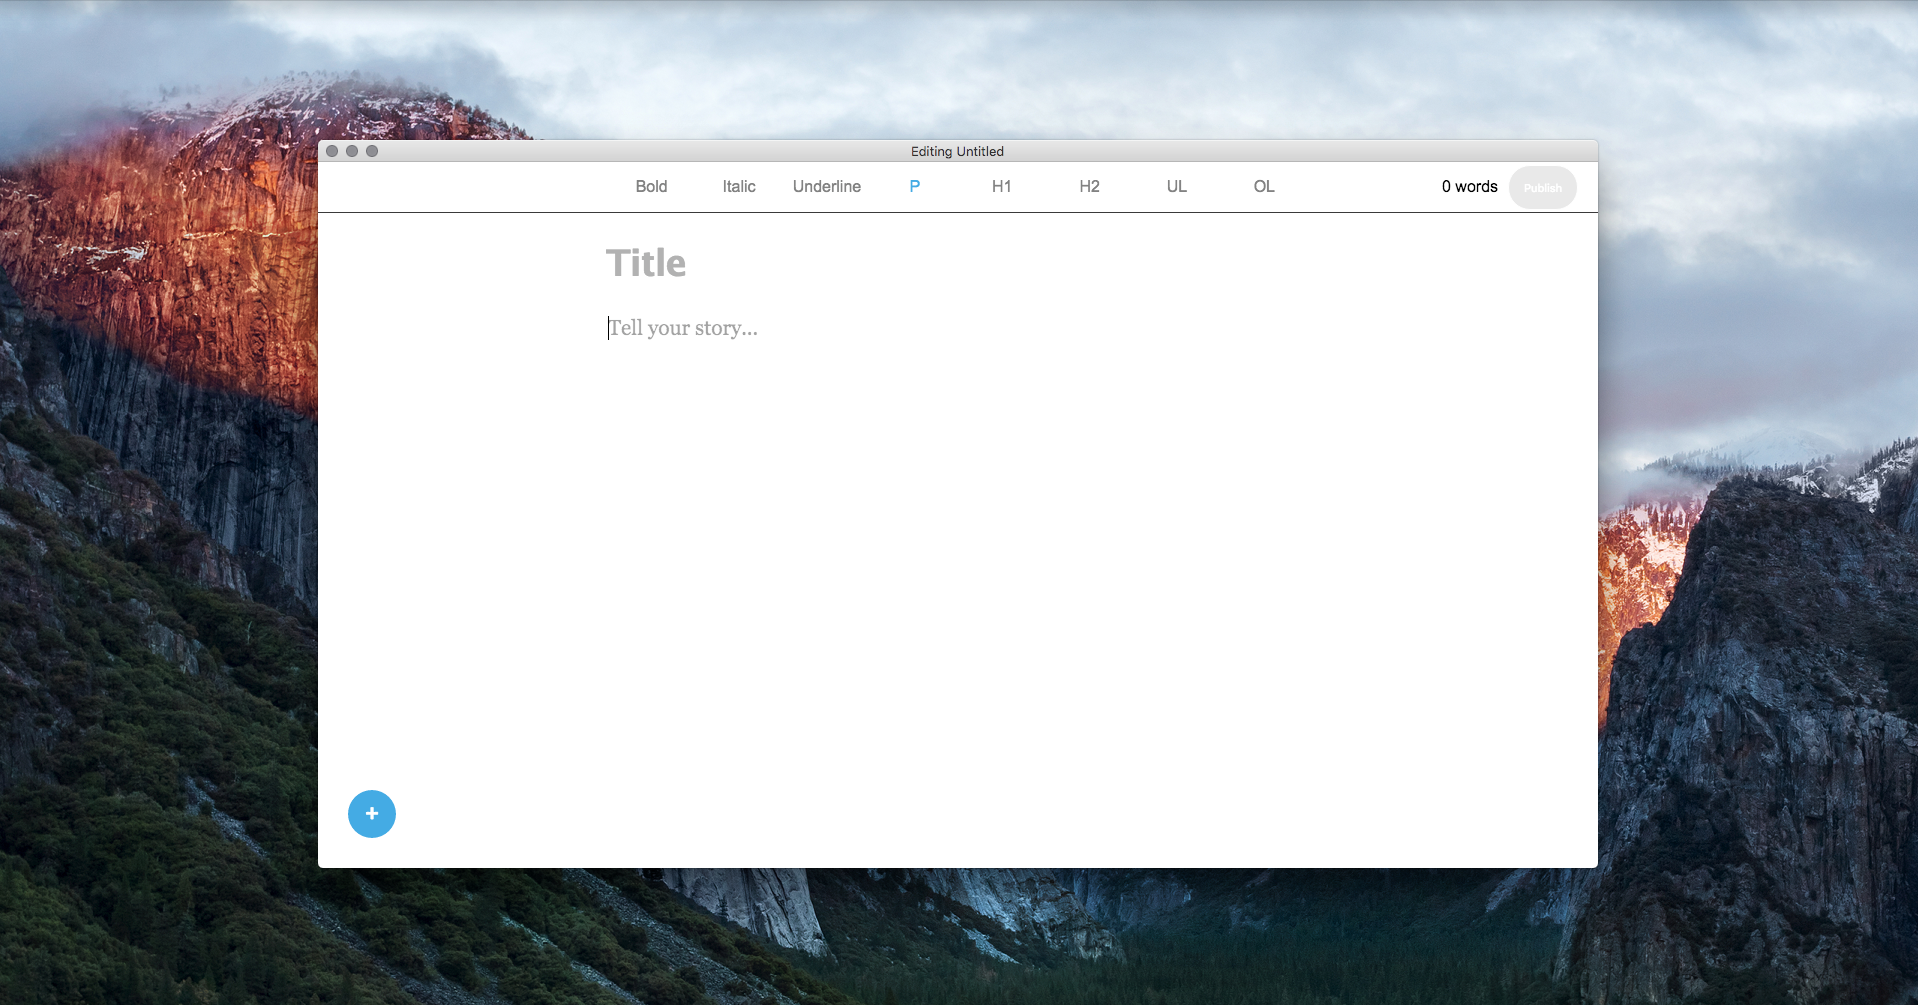Minimize the Editing Untitled window

click(x=352, y=151)
